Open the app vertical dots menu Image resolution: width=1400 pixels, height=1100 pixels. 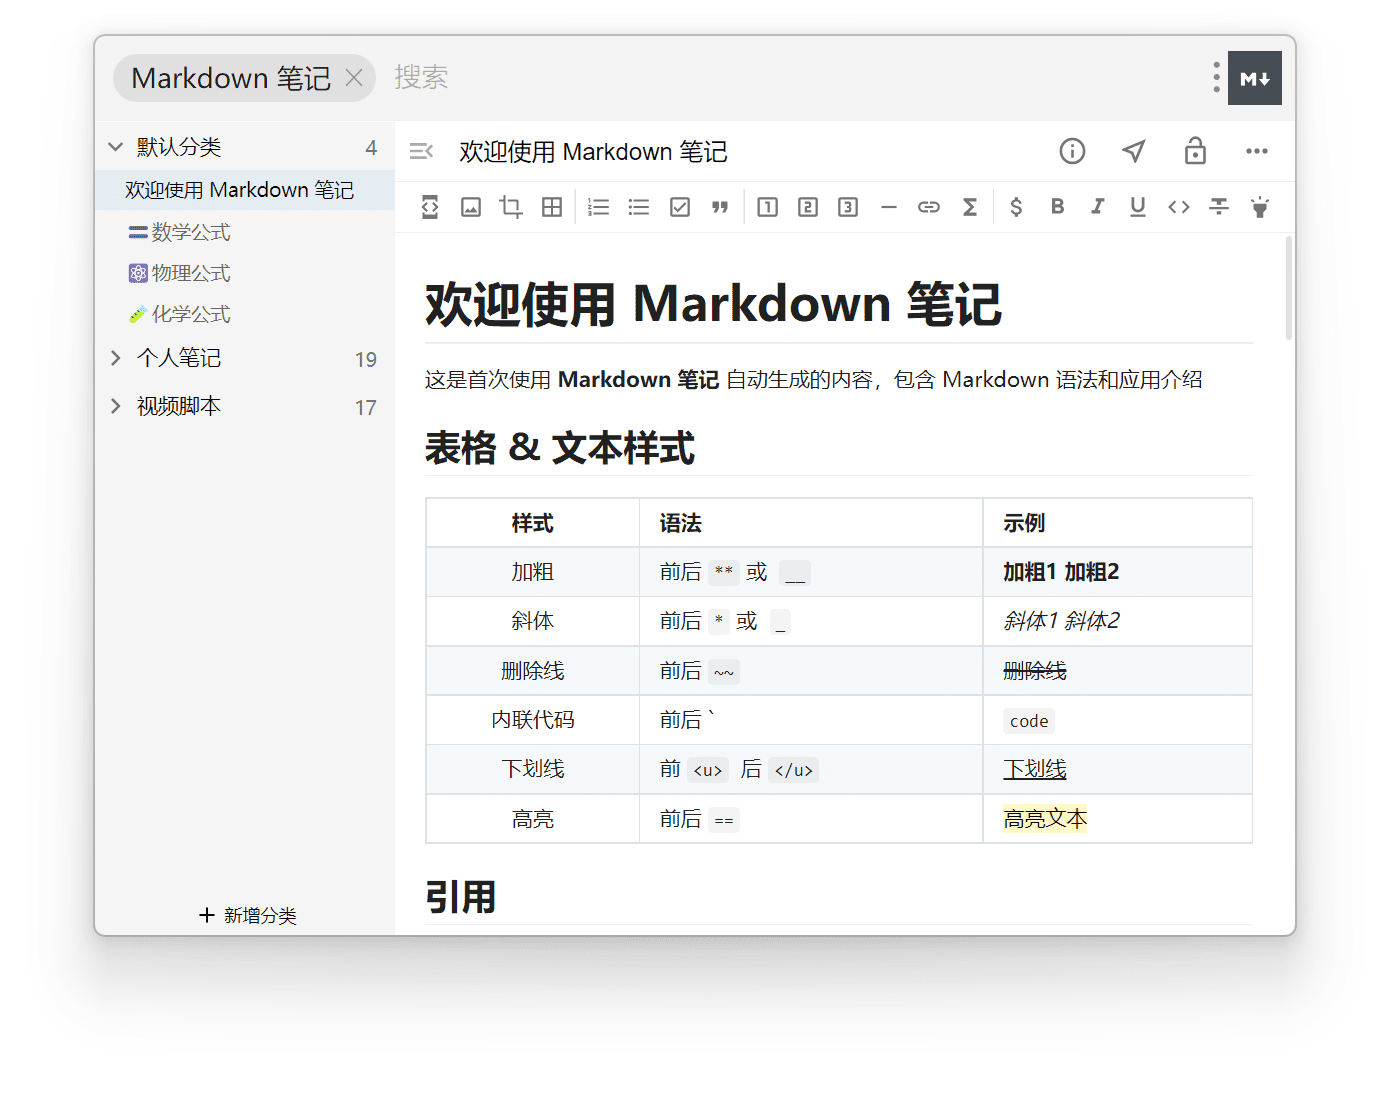[1216, 77]
